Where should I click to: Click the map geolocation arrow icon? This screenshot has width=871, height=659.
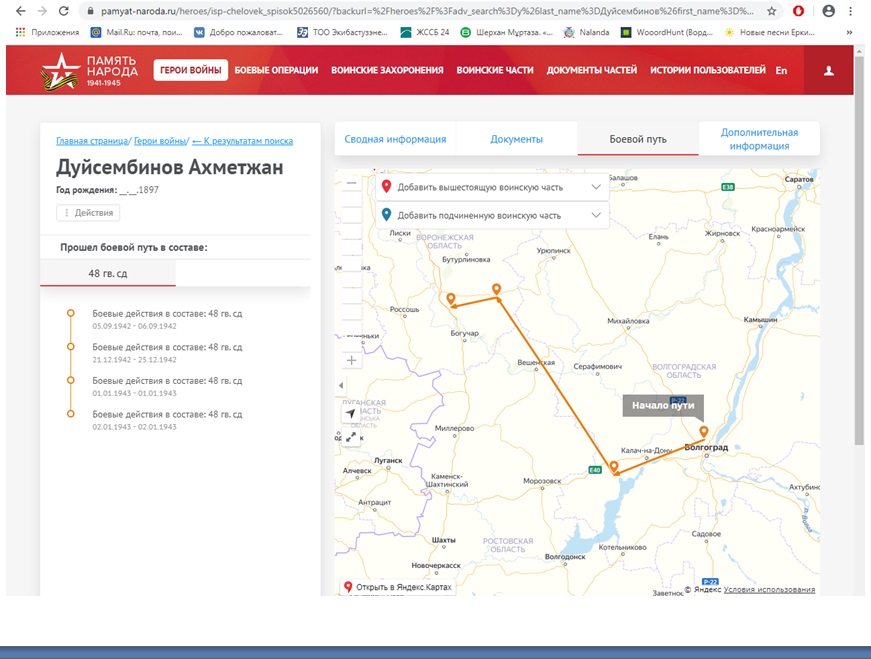point(351,413)
